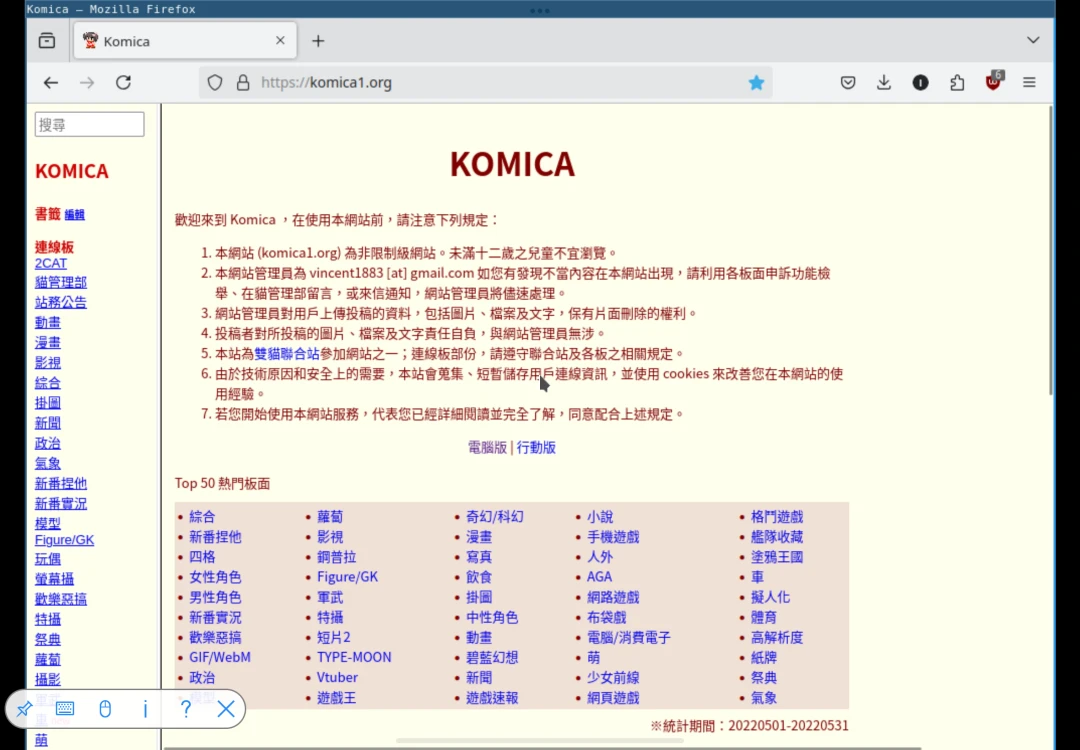Open the Firefox downloads panel
The image size is (1080, 750).
pyautogui.click(x=884, y=83)
